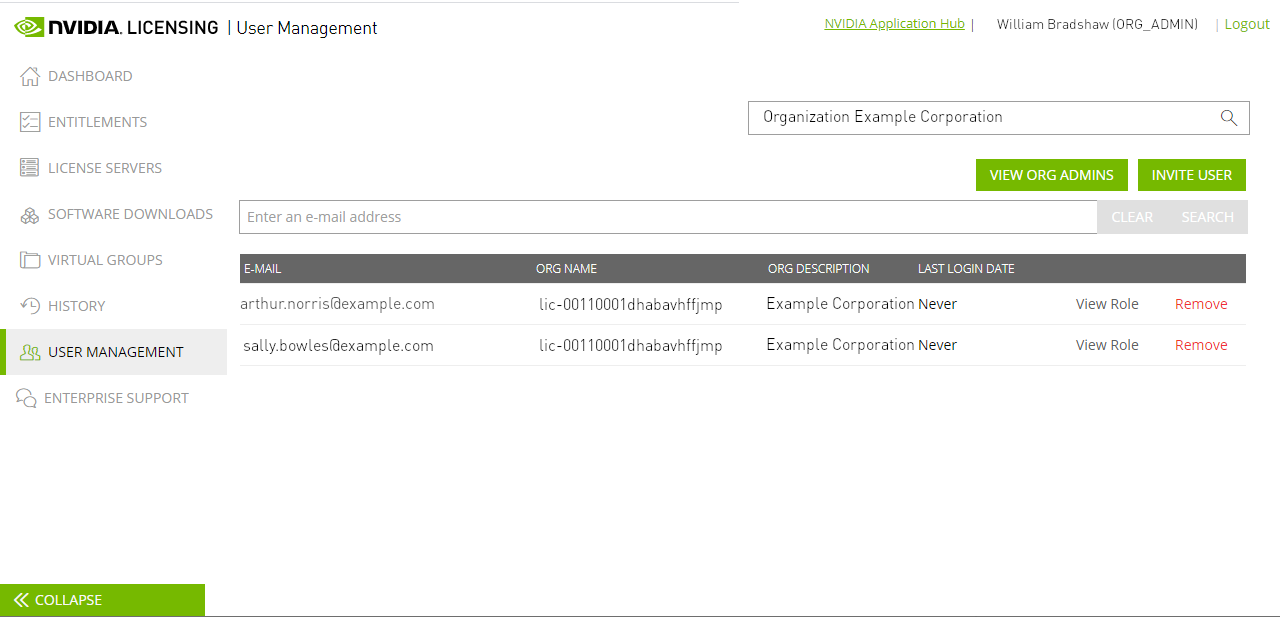Open the User Management menu entry

115,351
